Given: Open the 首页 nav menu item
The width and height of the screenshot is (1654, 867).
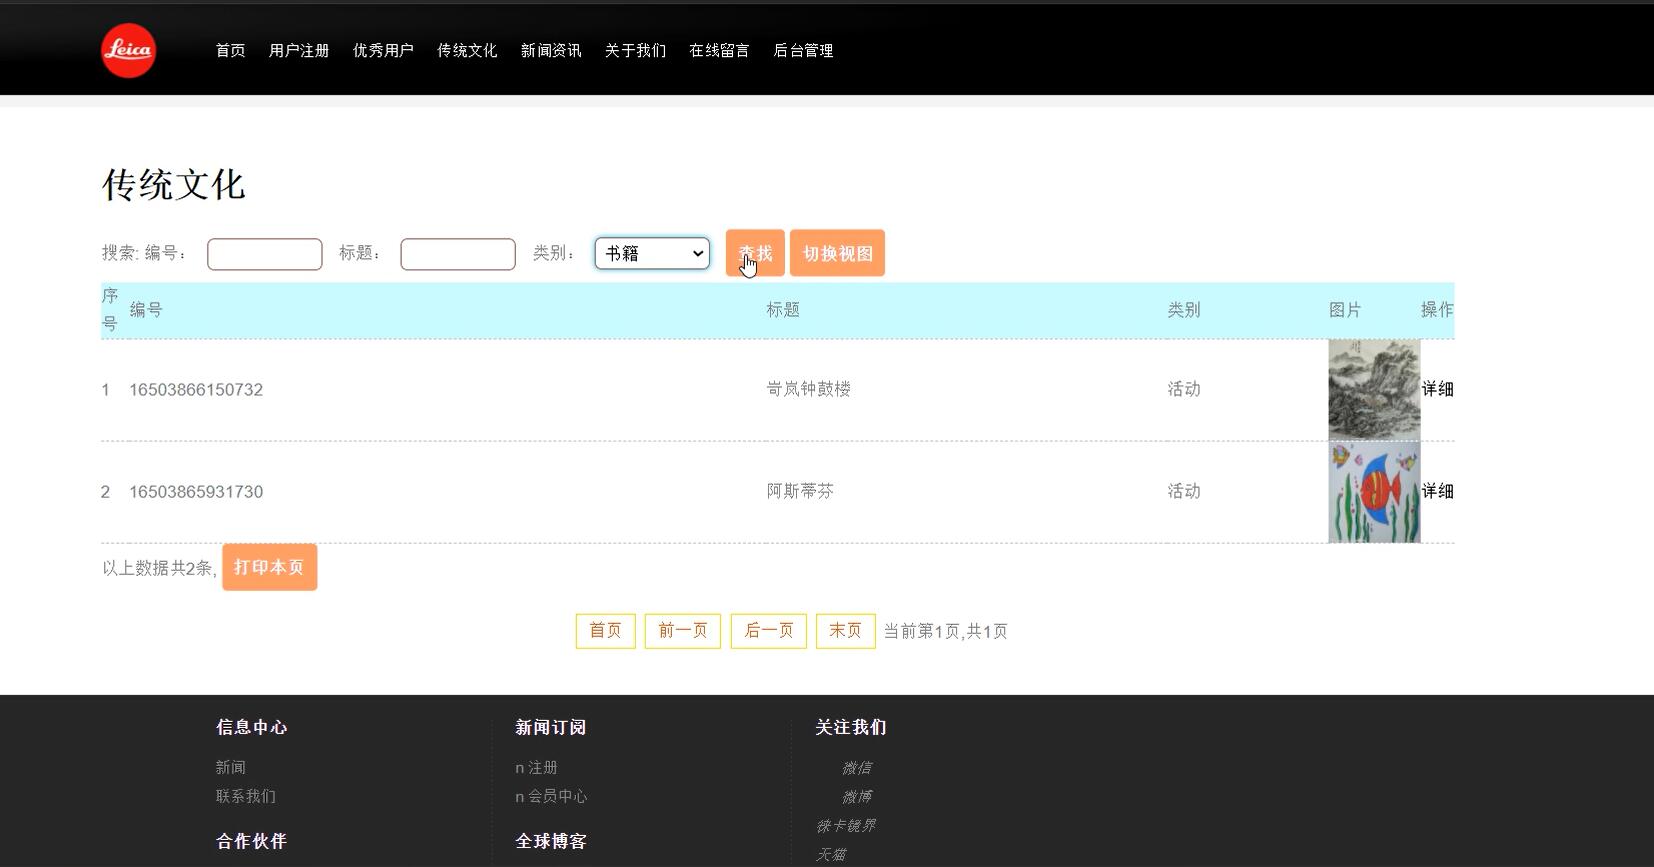Looking at the screenshot, I should pyautogui.click(x=230, y=50).
